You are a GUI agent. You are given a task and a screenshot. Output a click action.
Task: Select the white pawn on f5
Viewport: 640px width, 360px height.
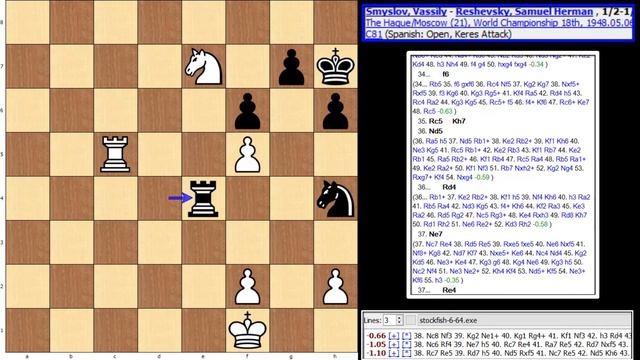coord(247,154)
